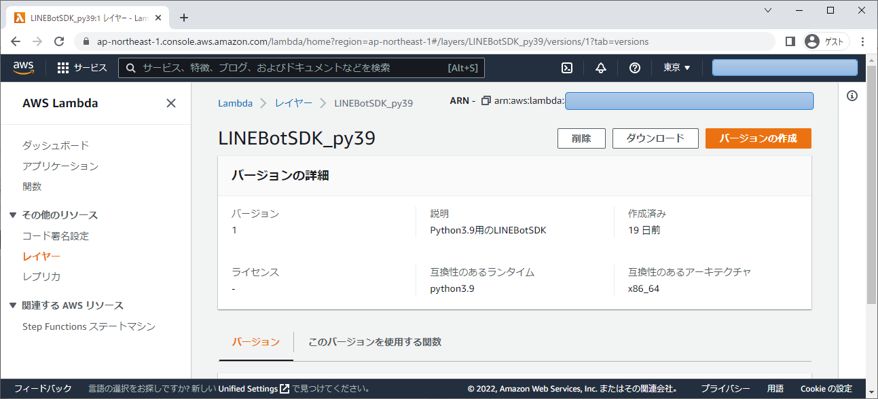The width and height of the screenshot is (878, 399).
Task: Select the 19 日前 created value
Action: click(644, 230)
